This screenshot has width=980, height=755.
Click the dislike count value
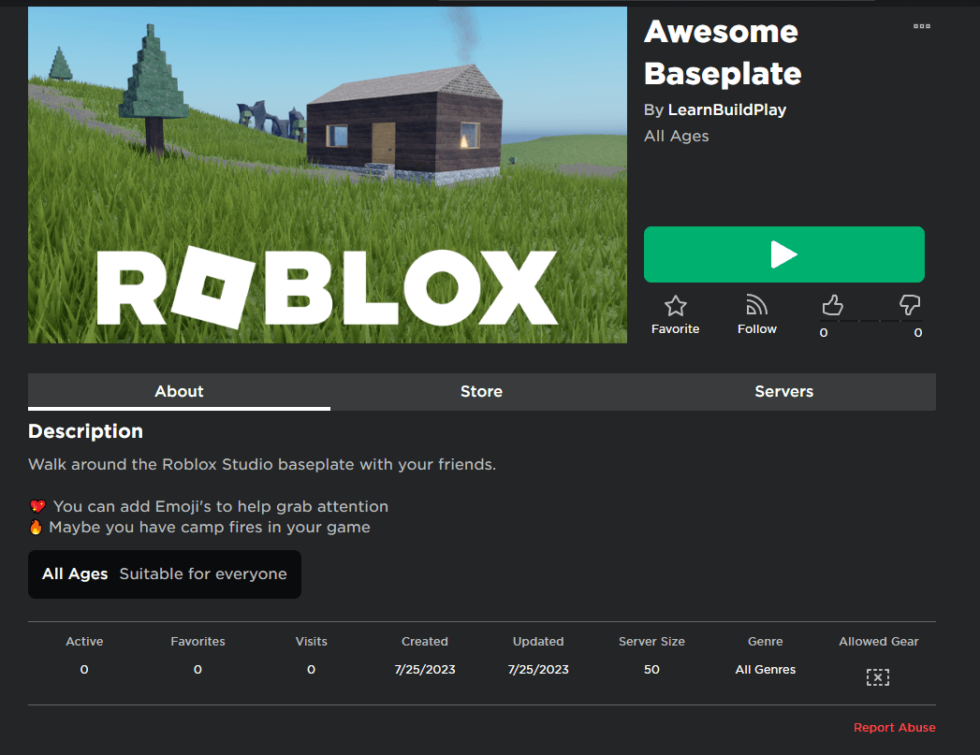coord(917,332)
